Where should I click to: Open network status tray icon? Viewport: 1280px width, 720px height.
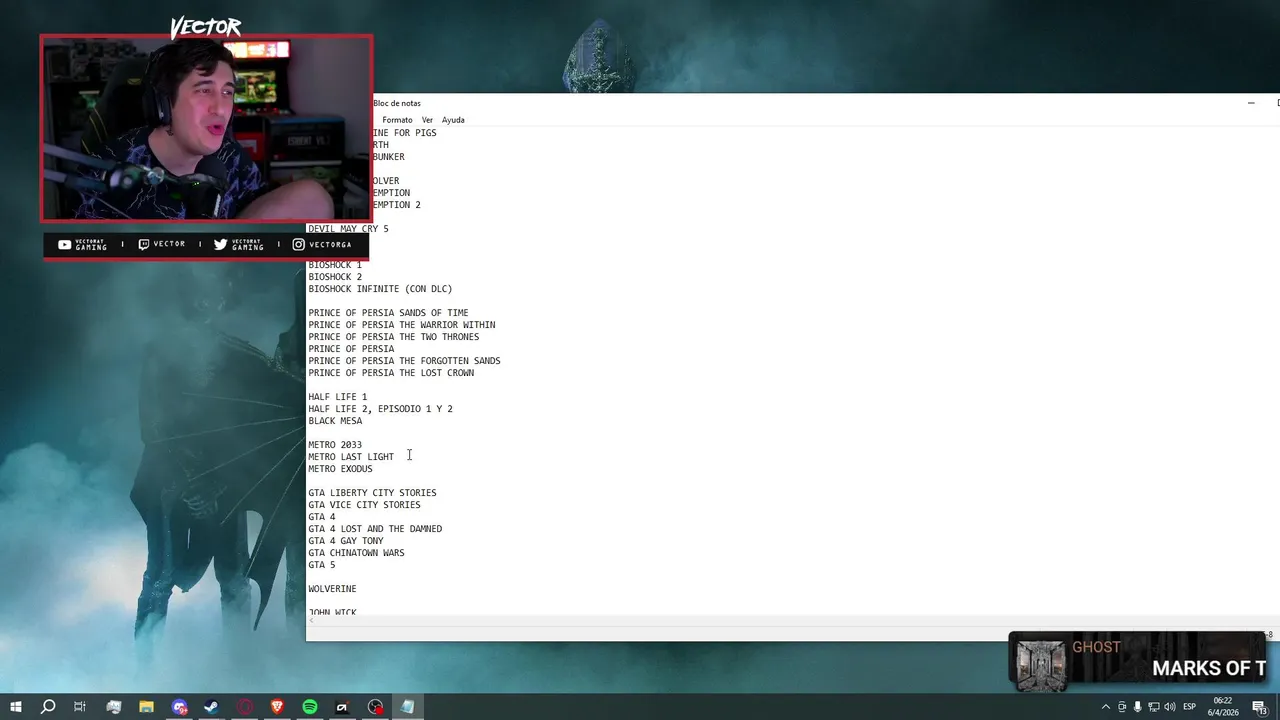click(x=1153, y=707)
